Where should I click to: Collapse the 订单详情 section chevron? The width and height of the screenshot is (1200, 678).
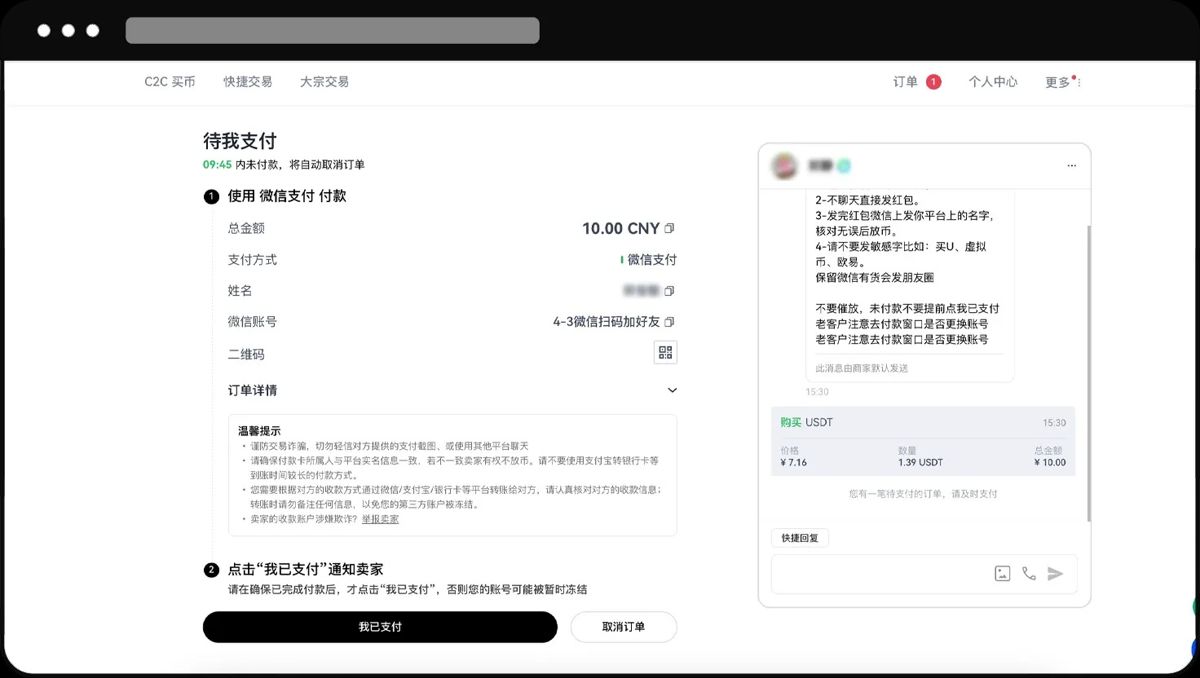click(672, 390)
